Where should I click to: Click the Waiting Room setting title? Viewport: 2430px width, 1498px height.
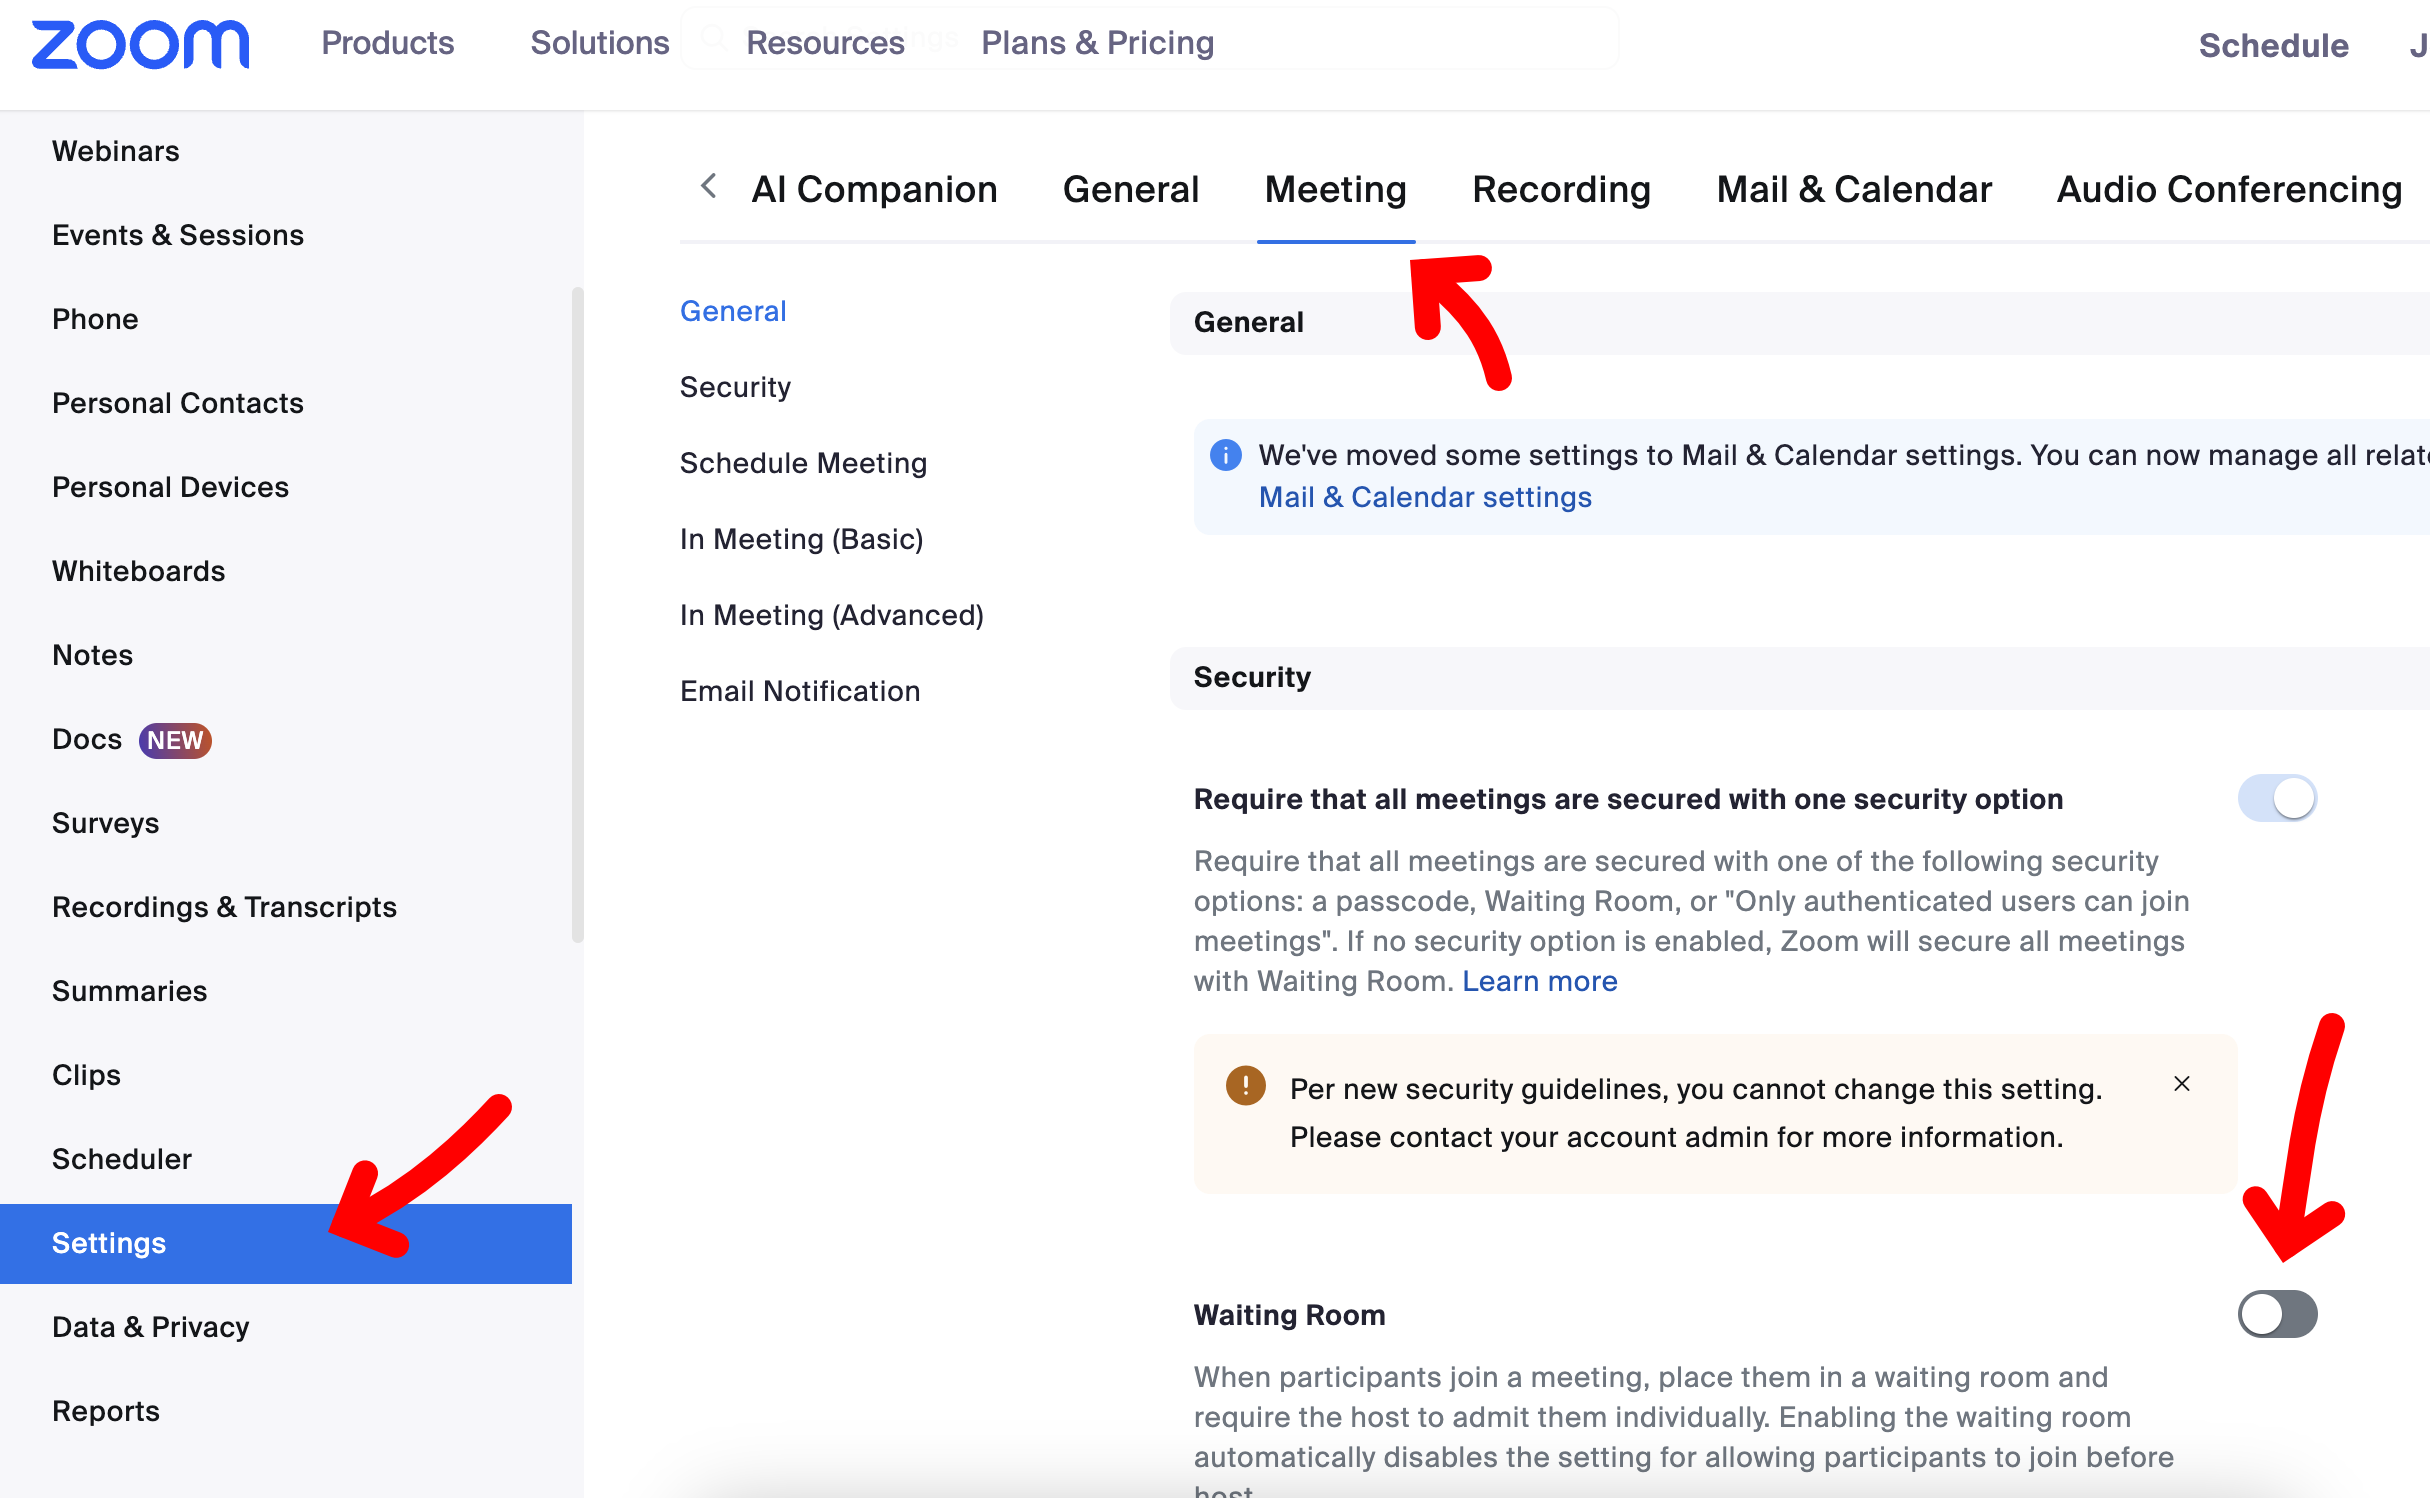coord(1289,1315)
